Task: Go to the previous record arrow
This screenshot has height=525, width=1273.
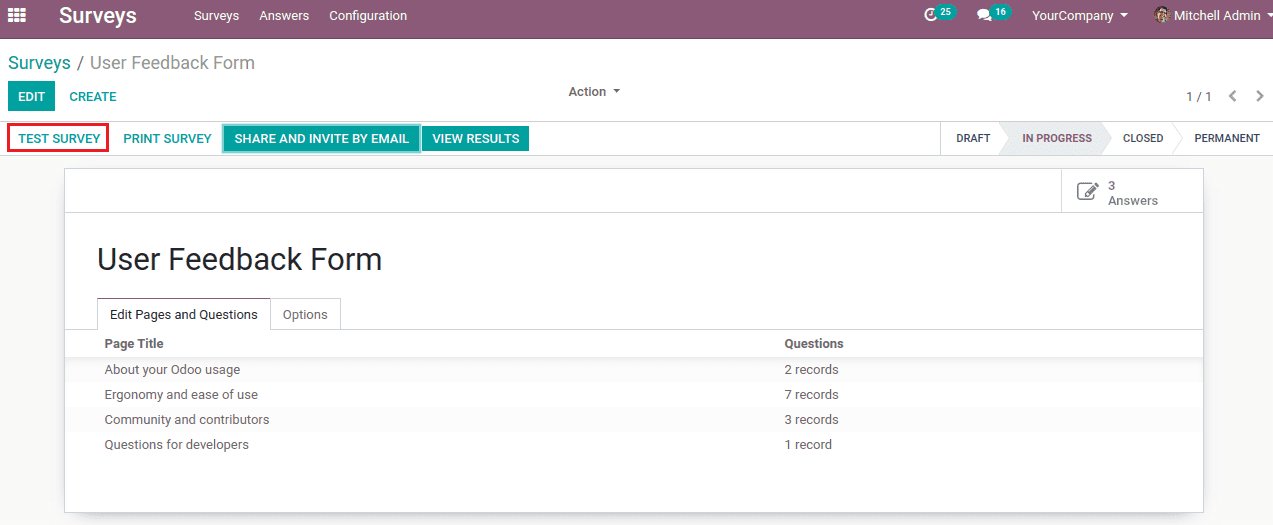Action: [1233, 97]
